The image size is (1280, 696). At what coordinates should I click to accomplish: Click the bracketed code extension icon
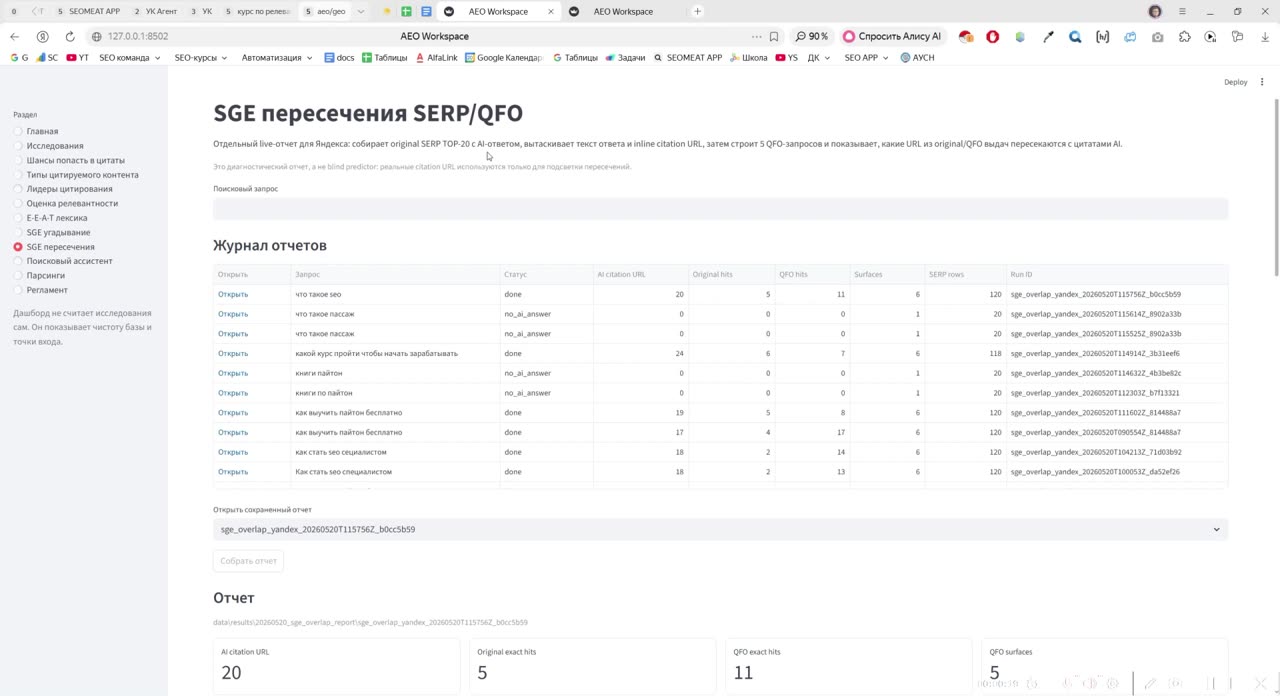1102,36
